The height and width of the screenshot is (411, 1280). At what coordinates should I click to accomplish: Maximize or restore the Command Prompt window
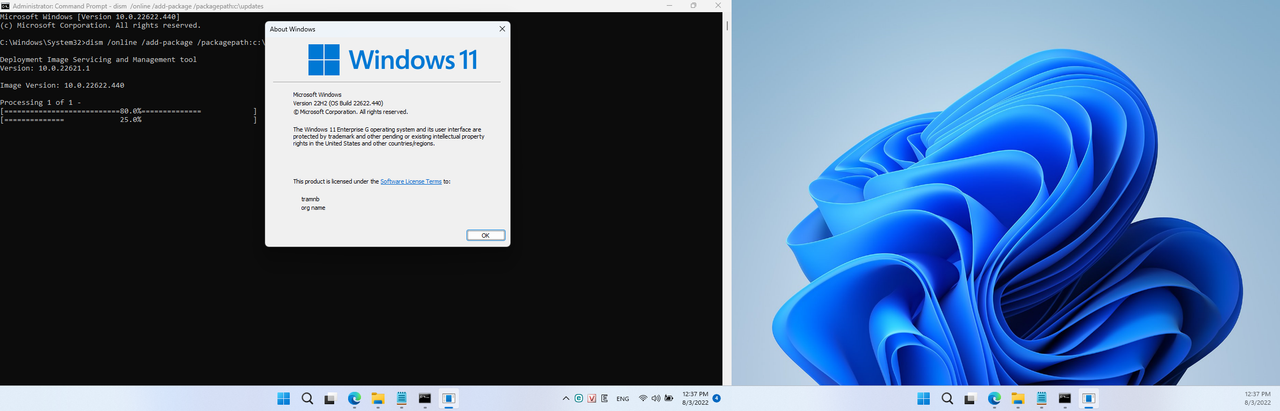tap(694, 5)
